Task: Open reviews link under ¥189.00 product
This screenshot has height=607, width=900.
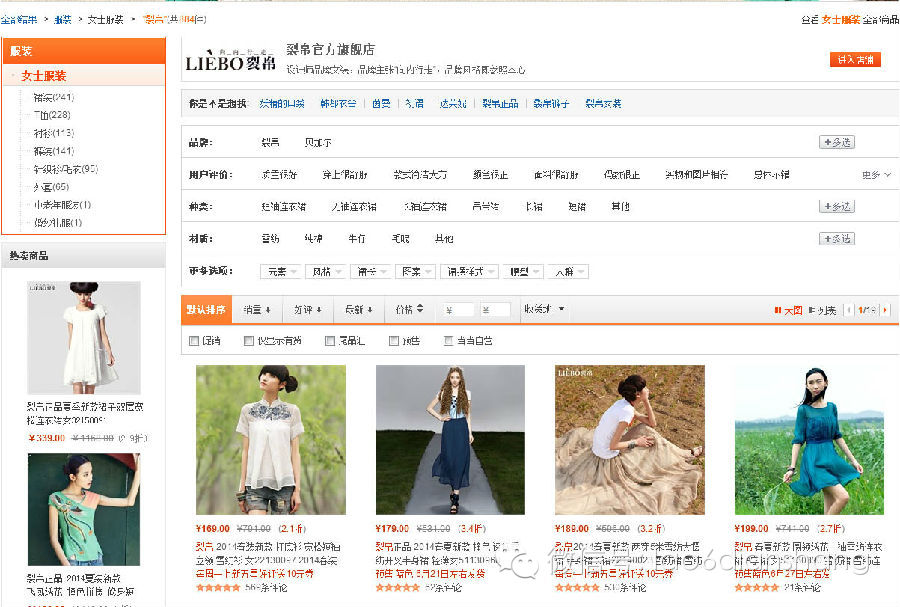Action: click(624, 588)
